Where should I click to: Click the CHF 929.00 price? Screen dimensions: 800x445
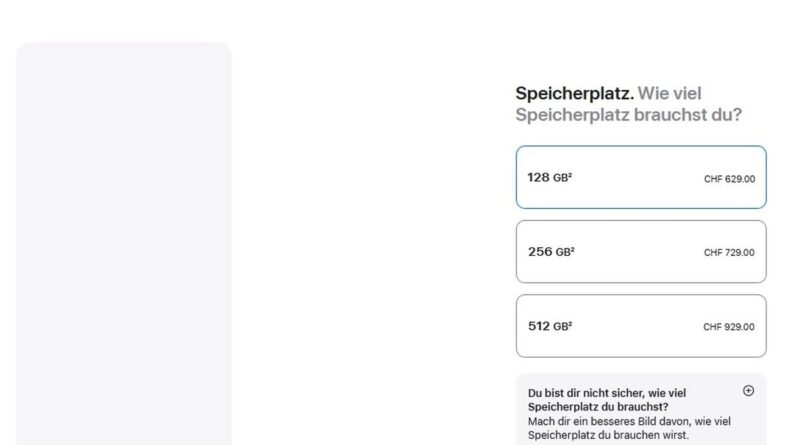729,327
